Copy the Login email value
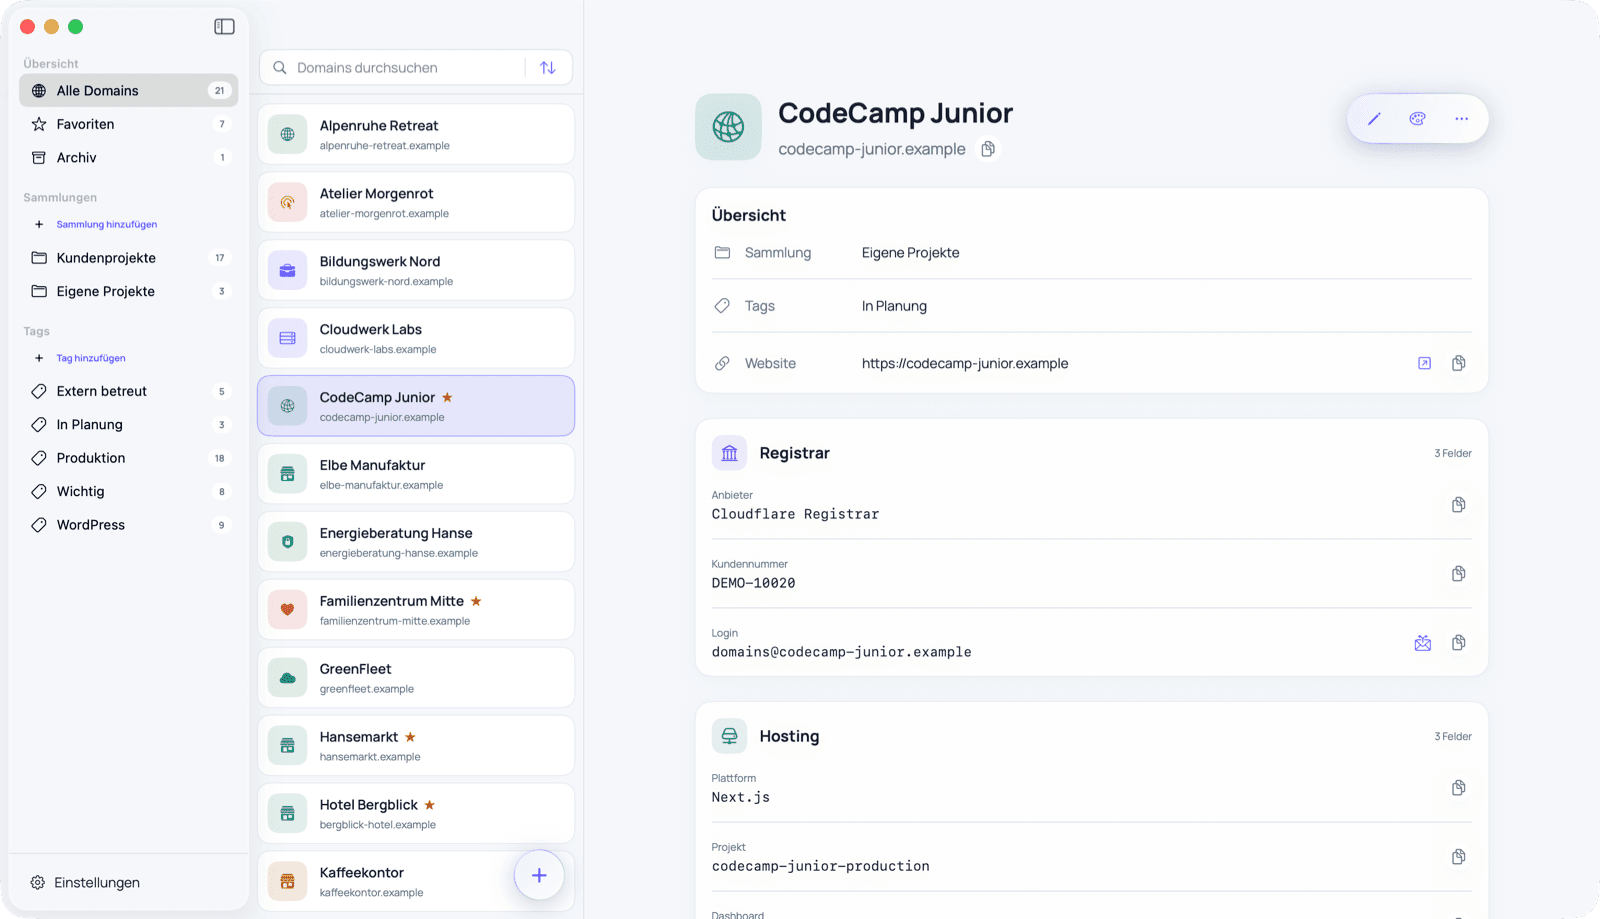The width and height of the screenshot is (1600, 919). (x=1459, y=643)
